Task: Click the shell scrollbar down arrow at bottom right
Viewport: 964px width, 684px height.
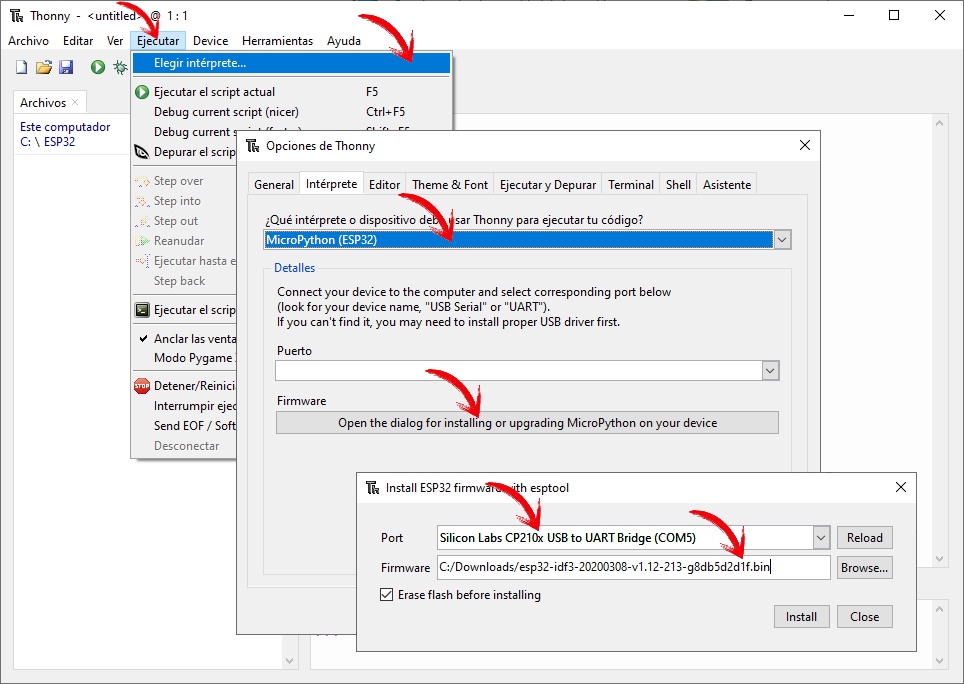Action: tap(939, 661)
